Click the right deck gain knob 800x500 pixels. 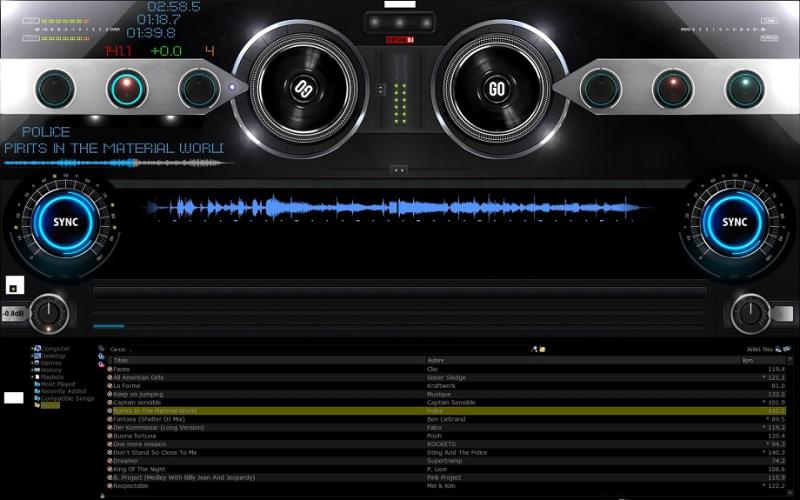[x=751, y=314]
